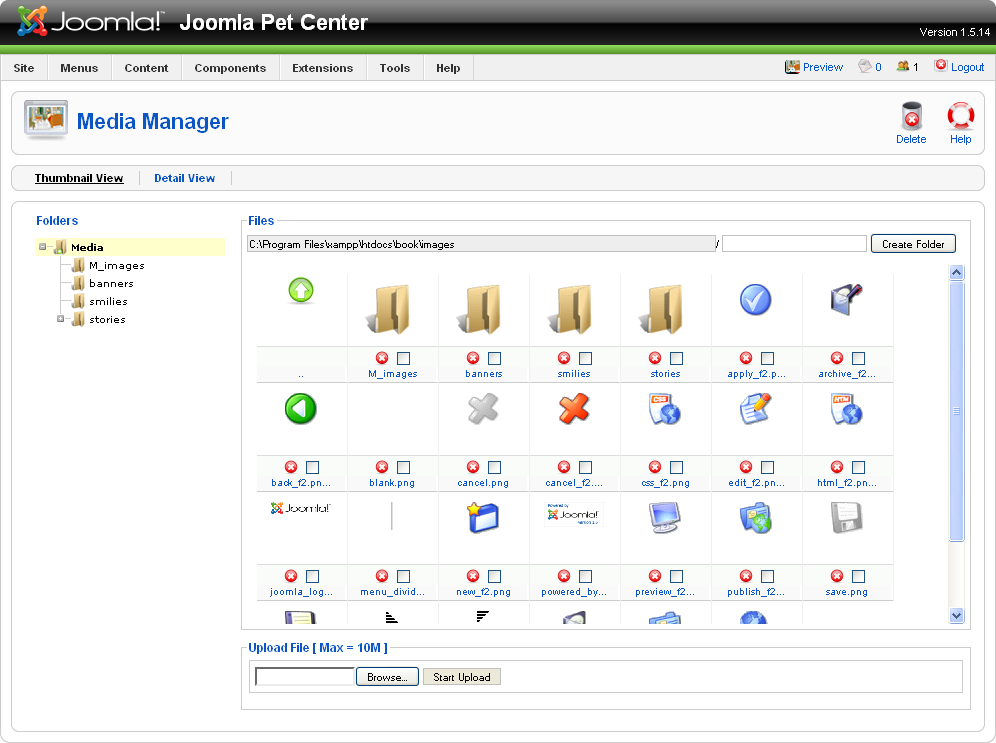
Task: Click the css_f2.png image thumbnail
Action: [x=664, y=408]
